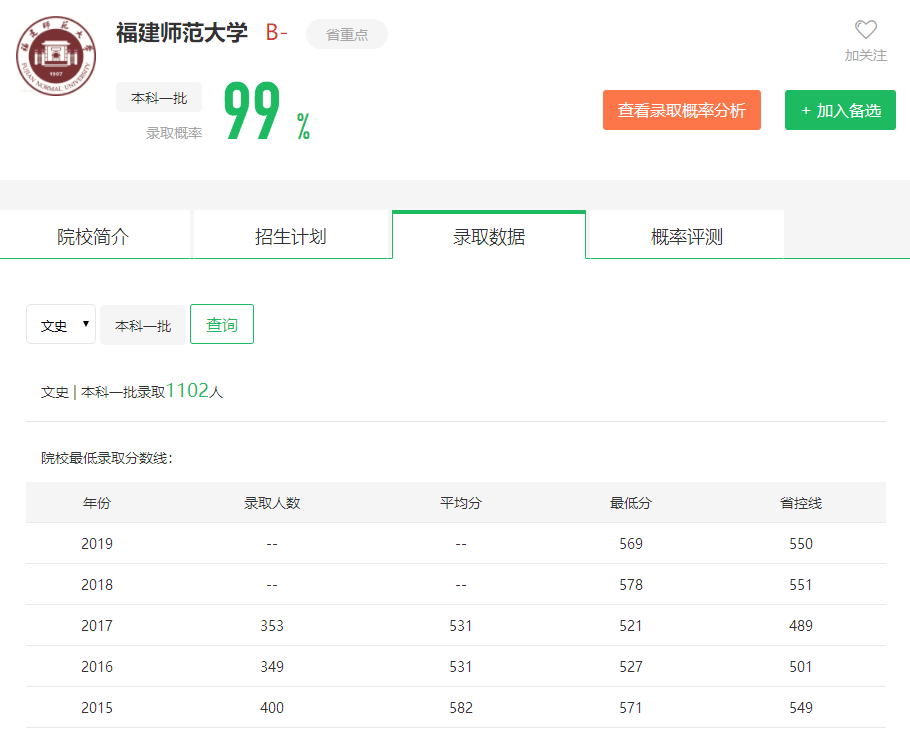Click the 99% admission probability figure

click(266, 110)
